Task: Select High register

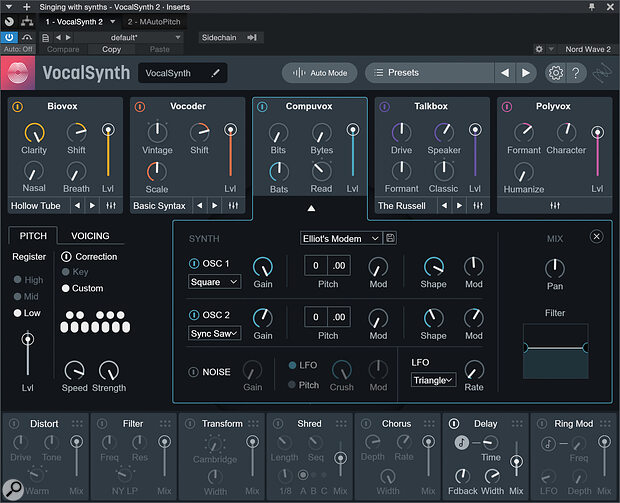Action: (17, 280)
